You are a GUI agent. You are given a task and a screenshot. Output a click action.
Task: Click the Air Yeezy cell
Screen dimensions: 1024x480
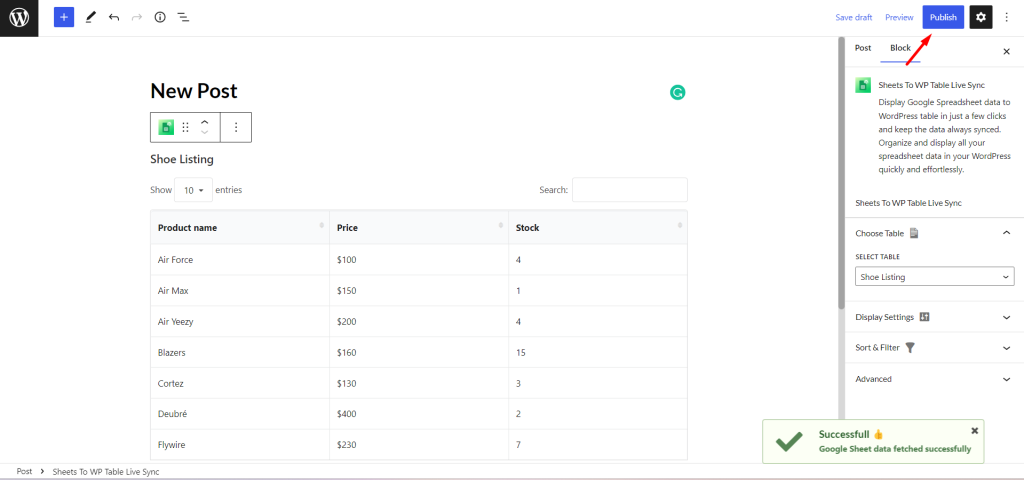[x=240, y=321]
